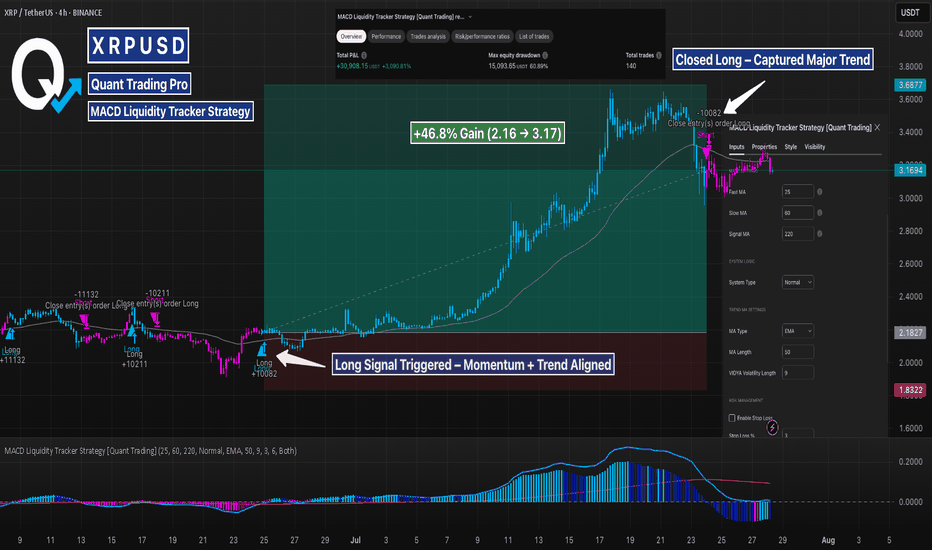The height and width of the screenshot is (550, 932).
Task: Switch to the Overview tab
Action: (351, 36)
